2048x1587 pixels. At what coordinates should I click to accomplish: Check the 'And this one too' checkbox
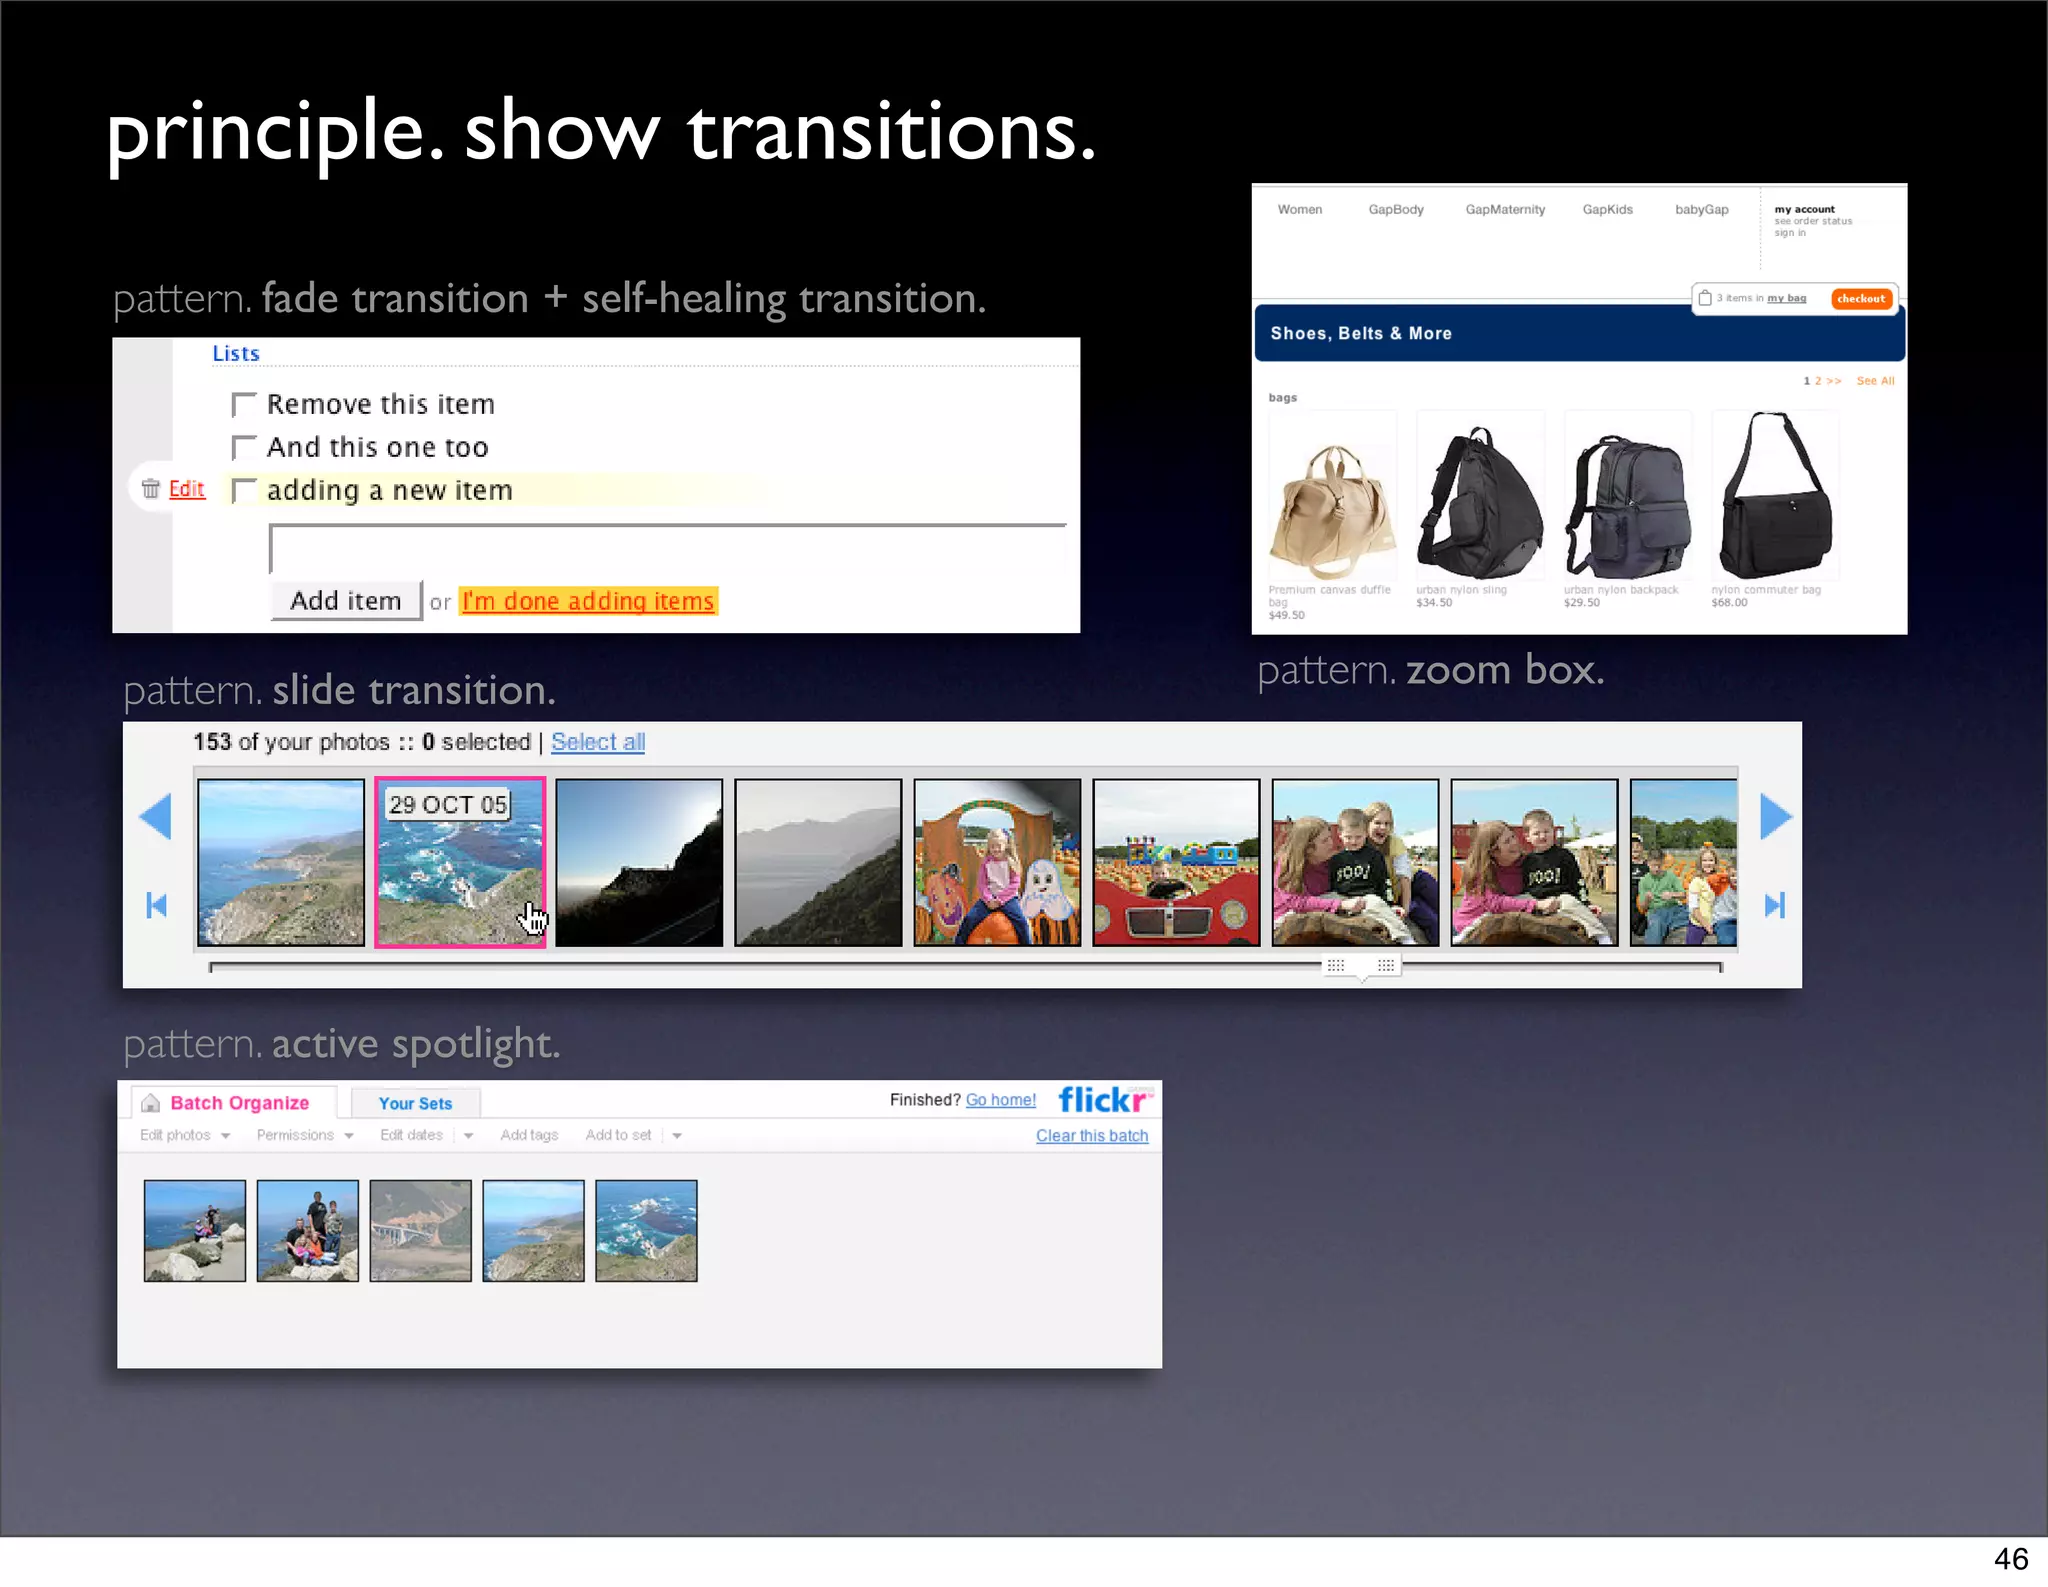(244, 447)
